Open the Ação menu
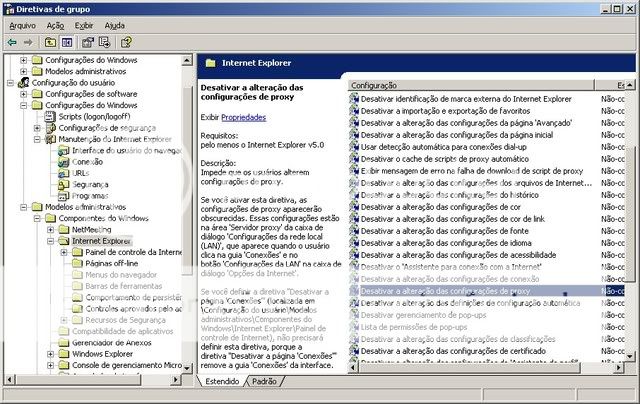 55,26
